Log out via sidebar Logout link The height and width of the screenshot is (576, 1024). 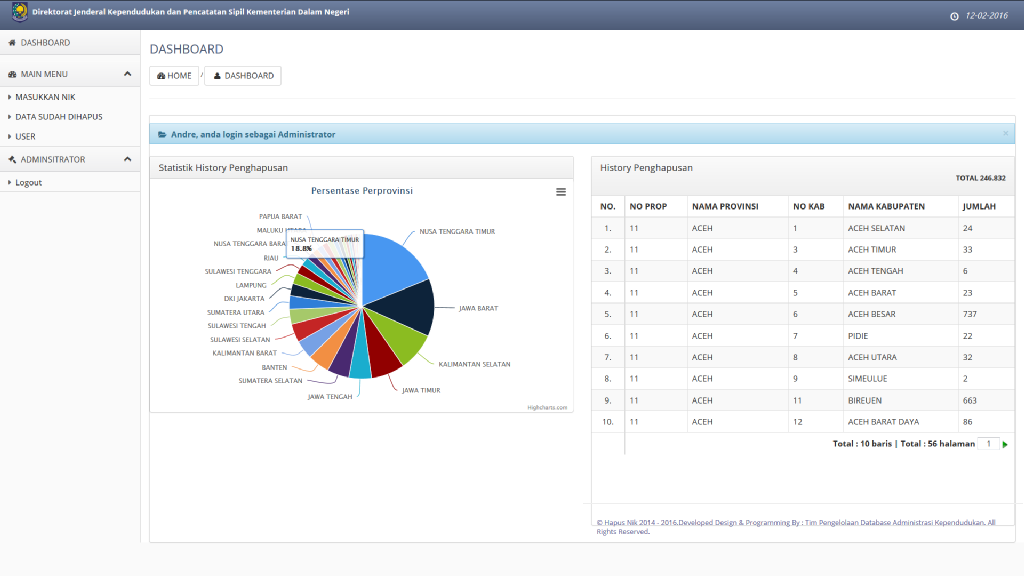click(28, 183)
